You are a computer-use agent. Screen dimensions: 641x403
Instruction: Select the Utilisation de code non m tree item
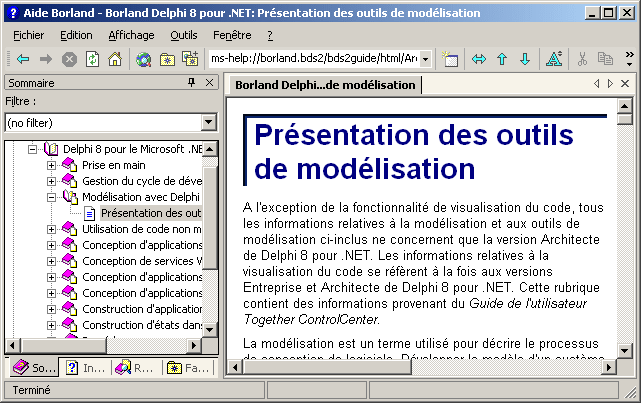[141, 229]
